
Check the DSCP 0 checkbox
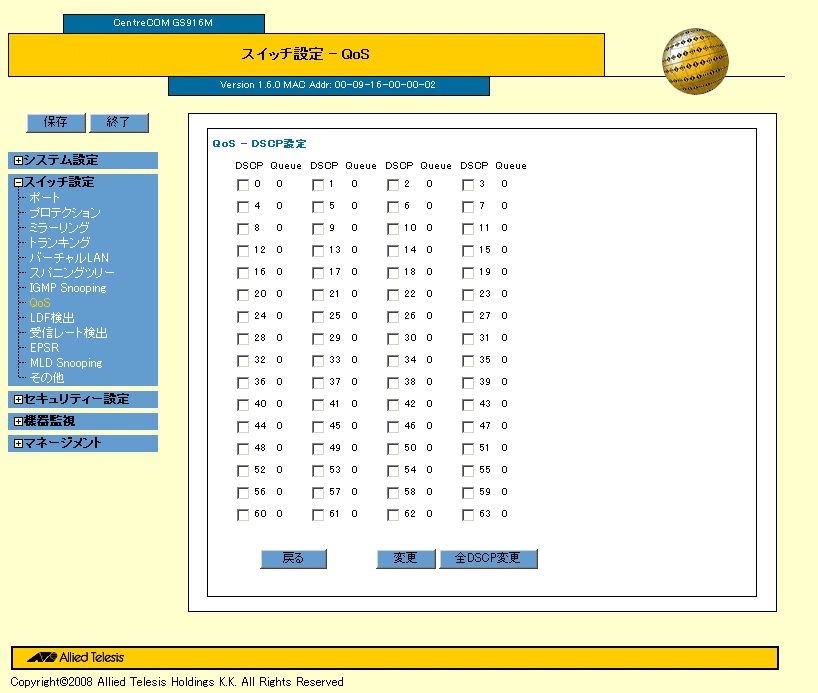[x=243, y=184]
